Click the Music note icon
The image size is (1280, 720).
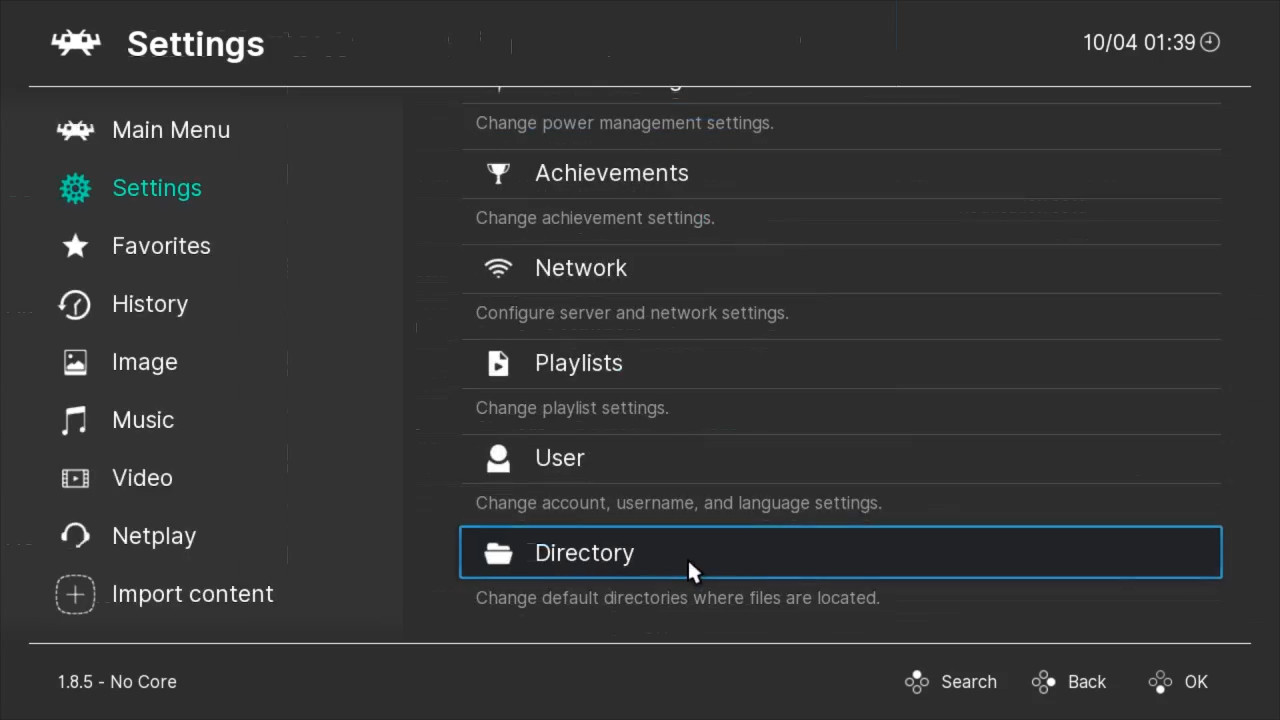75,420
